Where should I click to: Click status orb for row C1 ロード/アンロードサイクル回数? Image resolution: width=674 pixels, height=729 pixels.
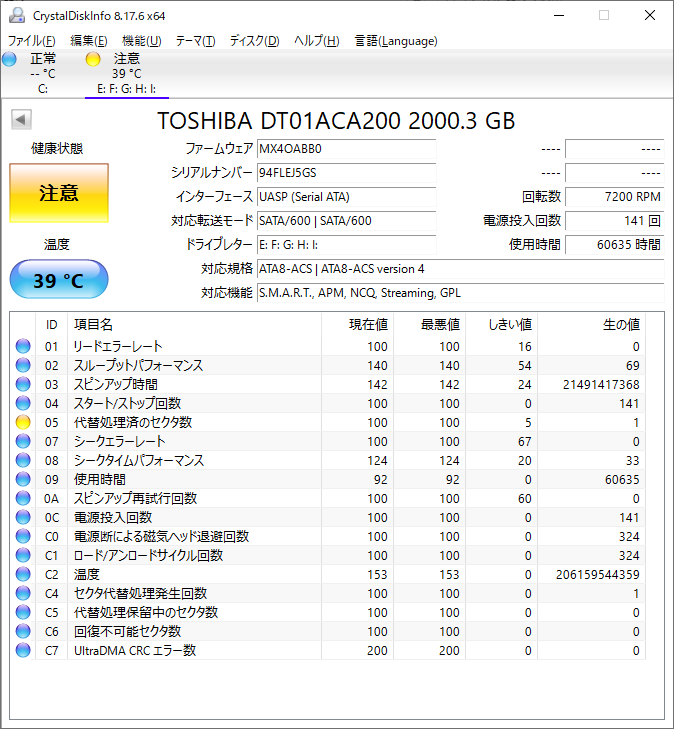pyautogui.click(x=23, y=555)
